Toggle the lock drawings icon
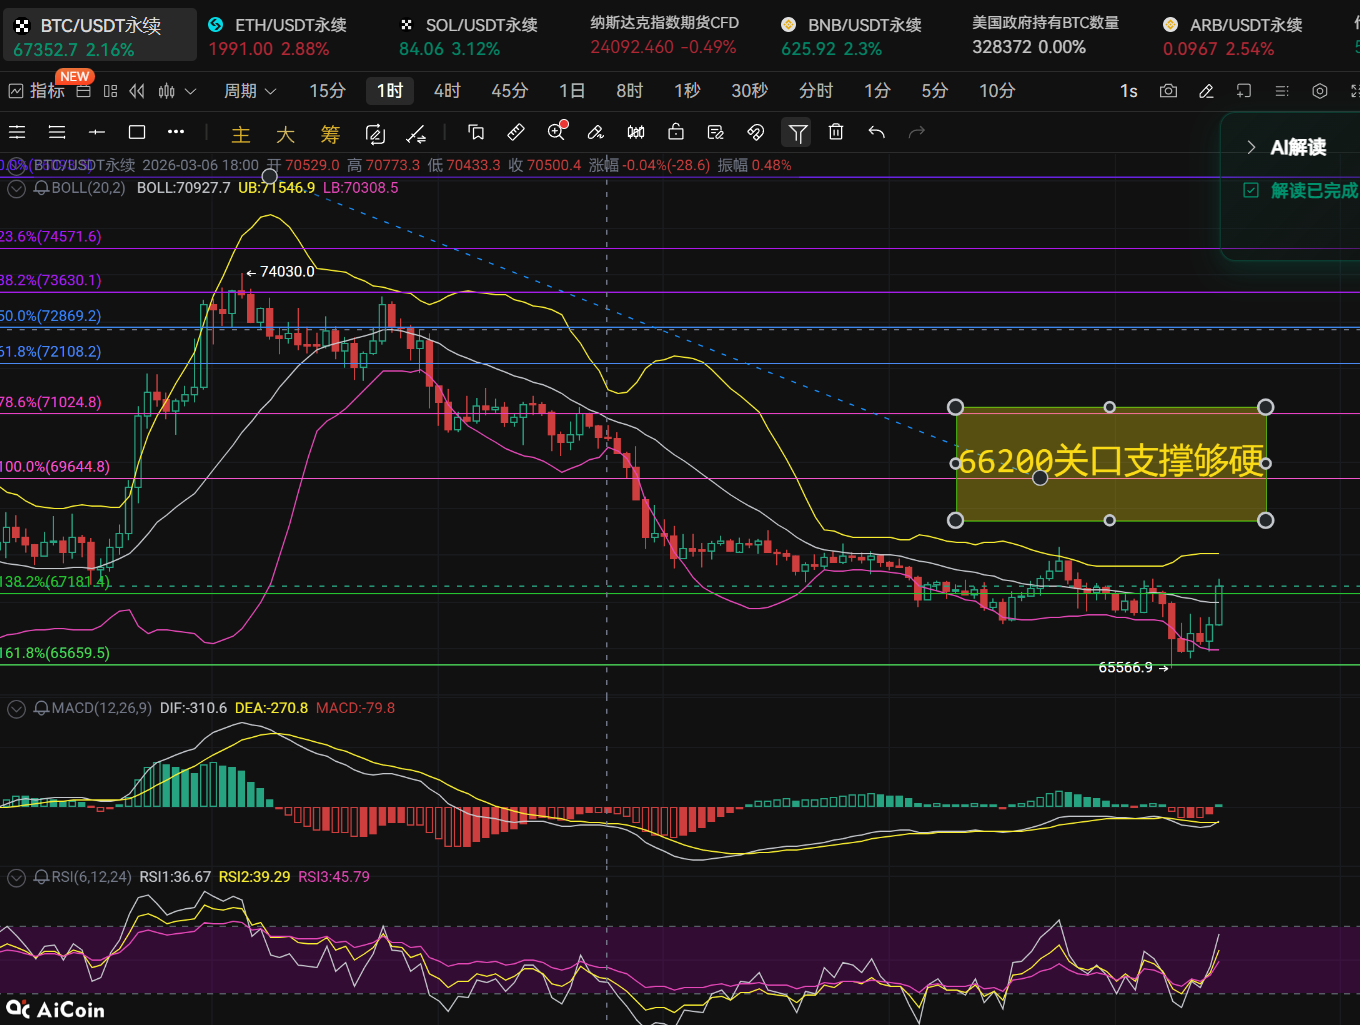Image resolution: width=1360 pixels, height=1025 pixels. point(676,132)
